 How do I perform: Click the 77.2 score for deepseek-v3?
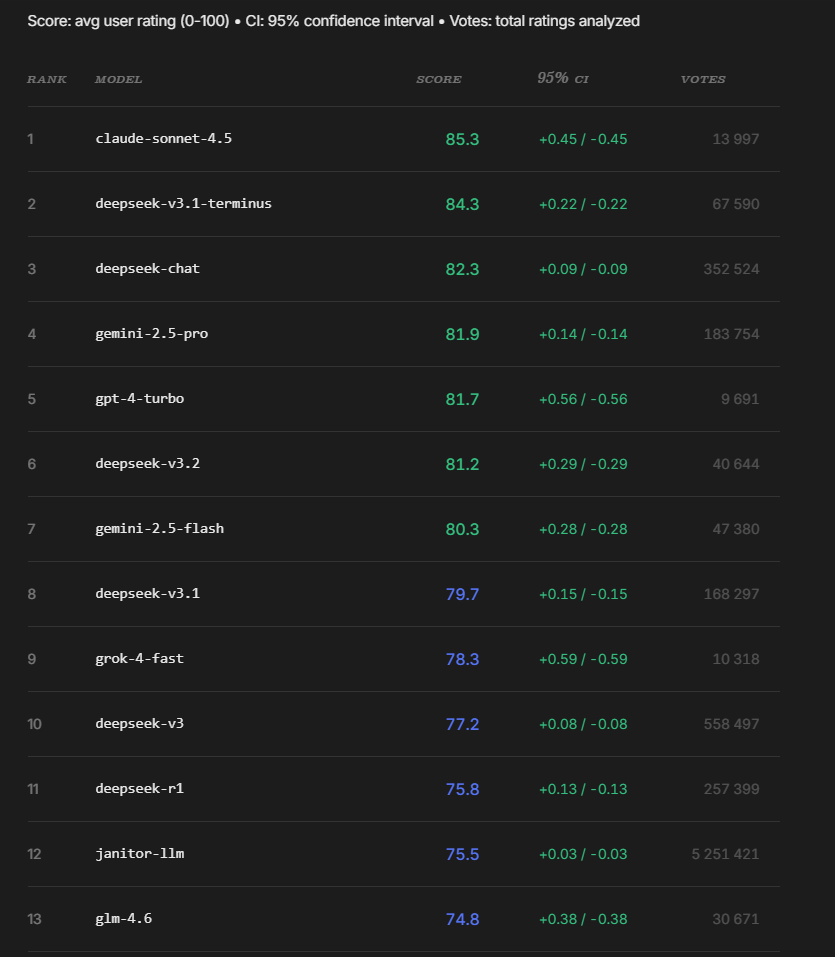(x=462, y=724)
